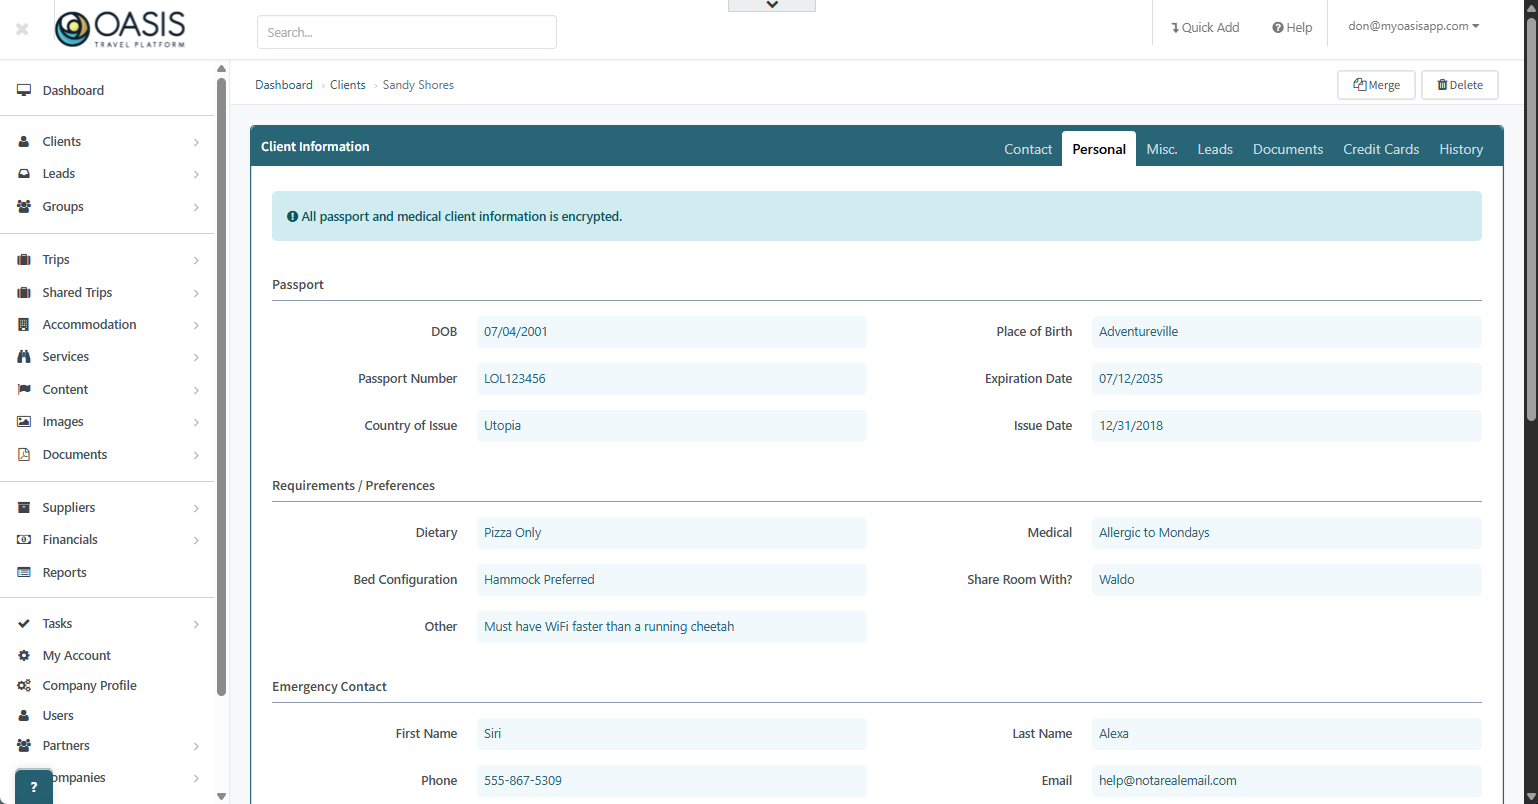Image resolution: width=1538 pixels, height=804 pixels.
Task: Expand the Groups sidebar submenu arrow
Action: [x=196, y=207]
